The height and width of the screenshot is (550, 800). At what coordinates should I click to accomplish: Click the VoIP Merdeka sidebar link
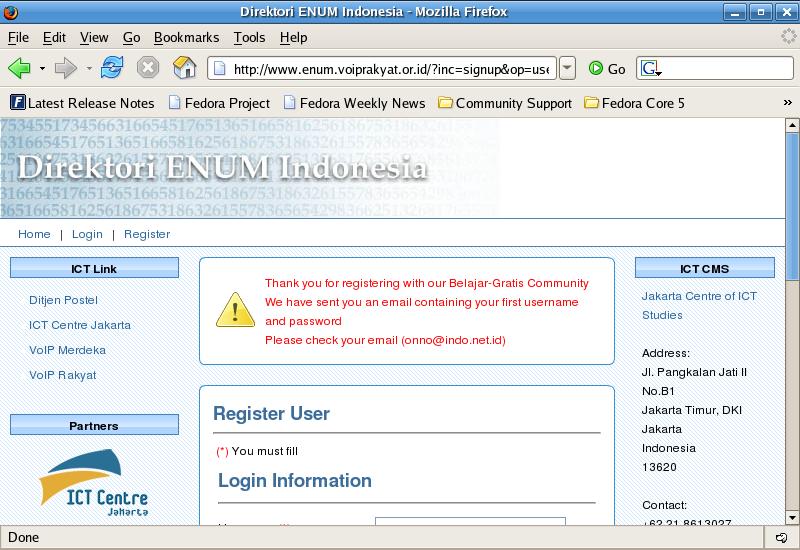coord(67,350)
